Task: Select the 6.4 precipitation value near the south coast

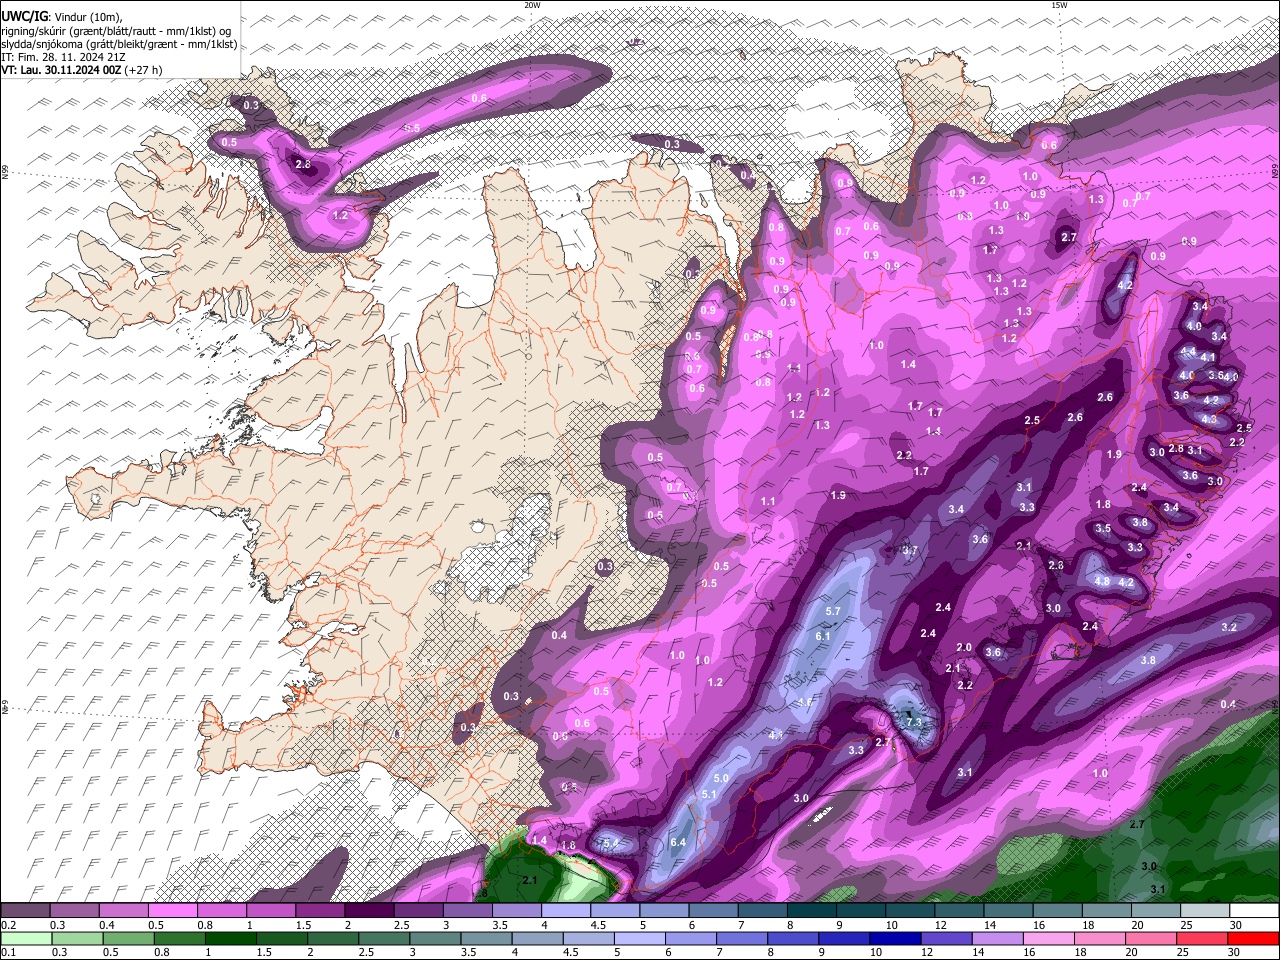Action: click(x=678, y=842)
